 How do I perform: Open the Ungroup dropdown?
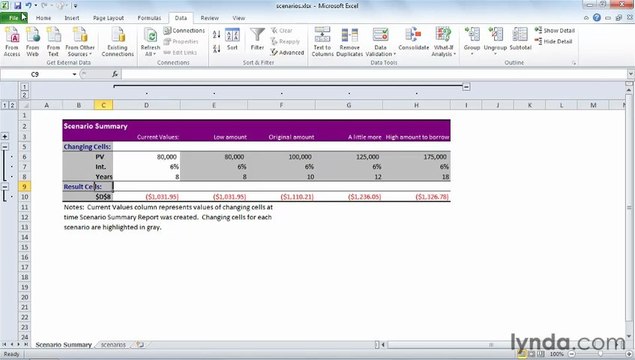495,42
